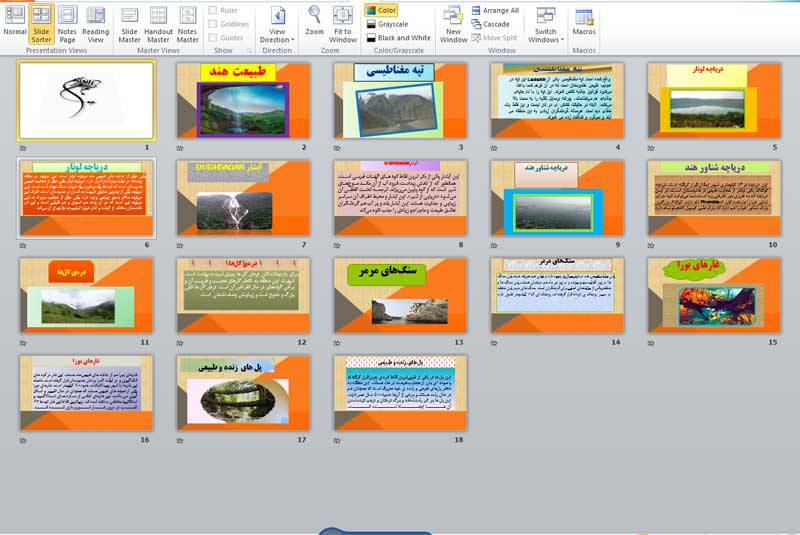Click the star icon under slide 1
Viewport: 800px width, 535px height.
(23, 148)
